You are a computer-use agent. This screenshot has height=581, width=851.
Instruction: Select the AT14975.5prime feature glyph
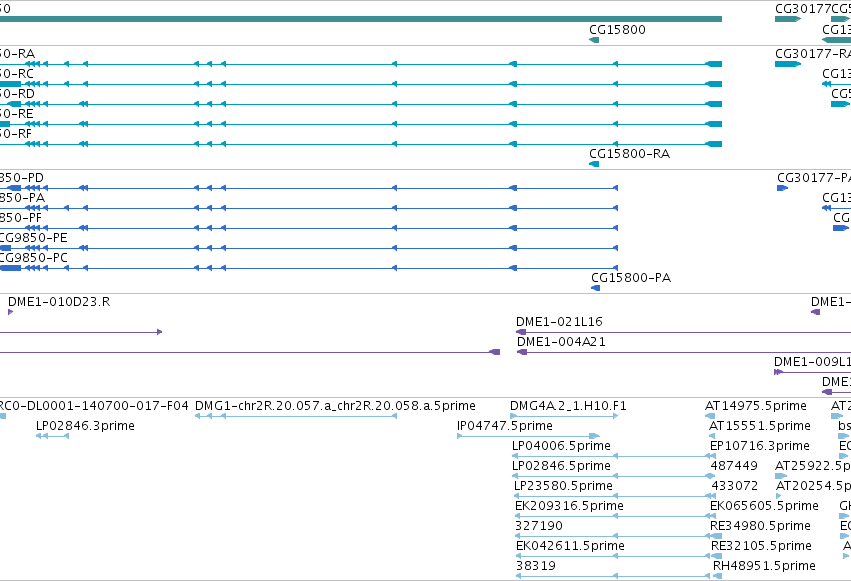pyautogui.click(x=710, y=416)
